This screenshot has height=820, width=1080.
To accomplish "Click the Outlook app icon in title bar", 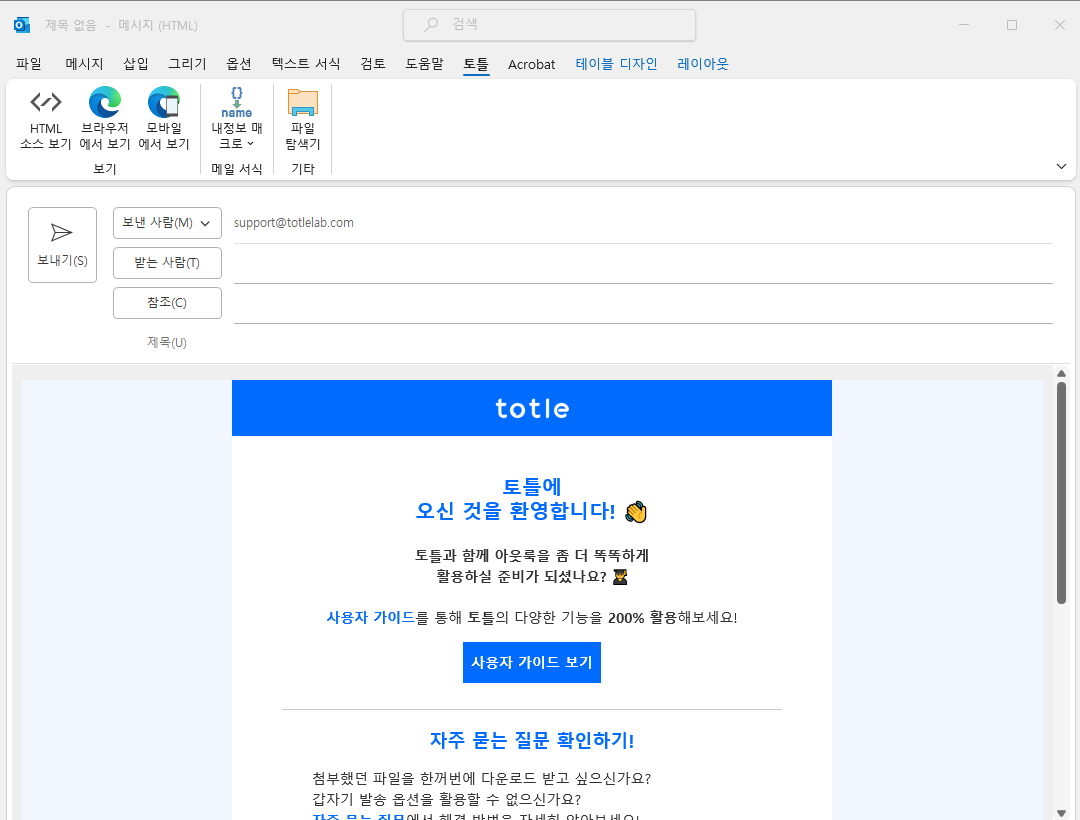I will pos(21,25).
